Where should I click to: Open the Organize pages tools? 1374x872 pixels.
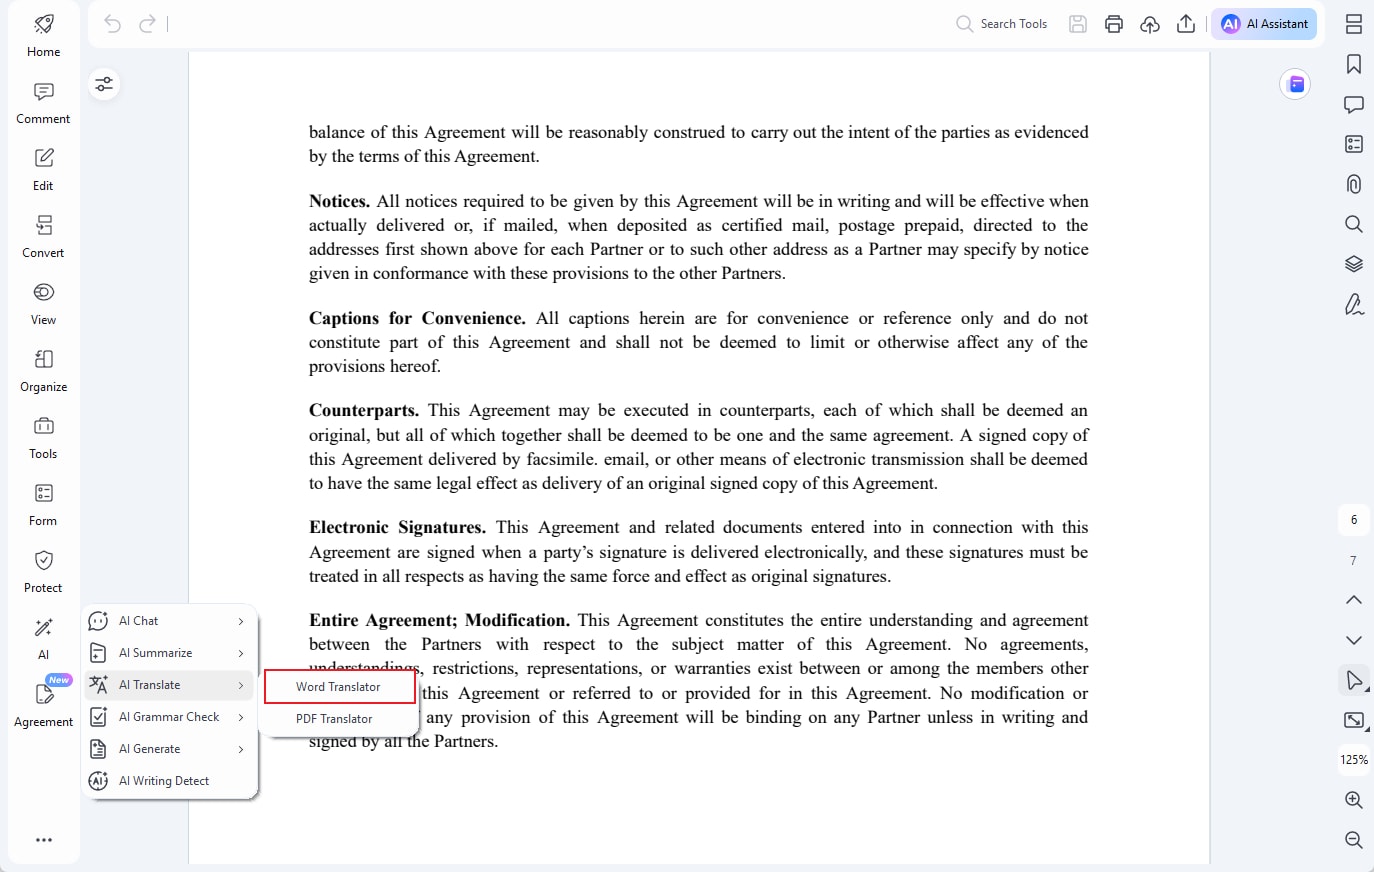43,371
